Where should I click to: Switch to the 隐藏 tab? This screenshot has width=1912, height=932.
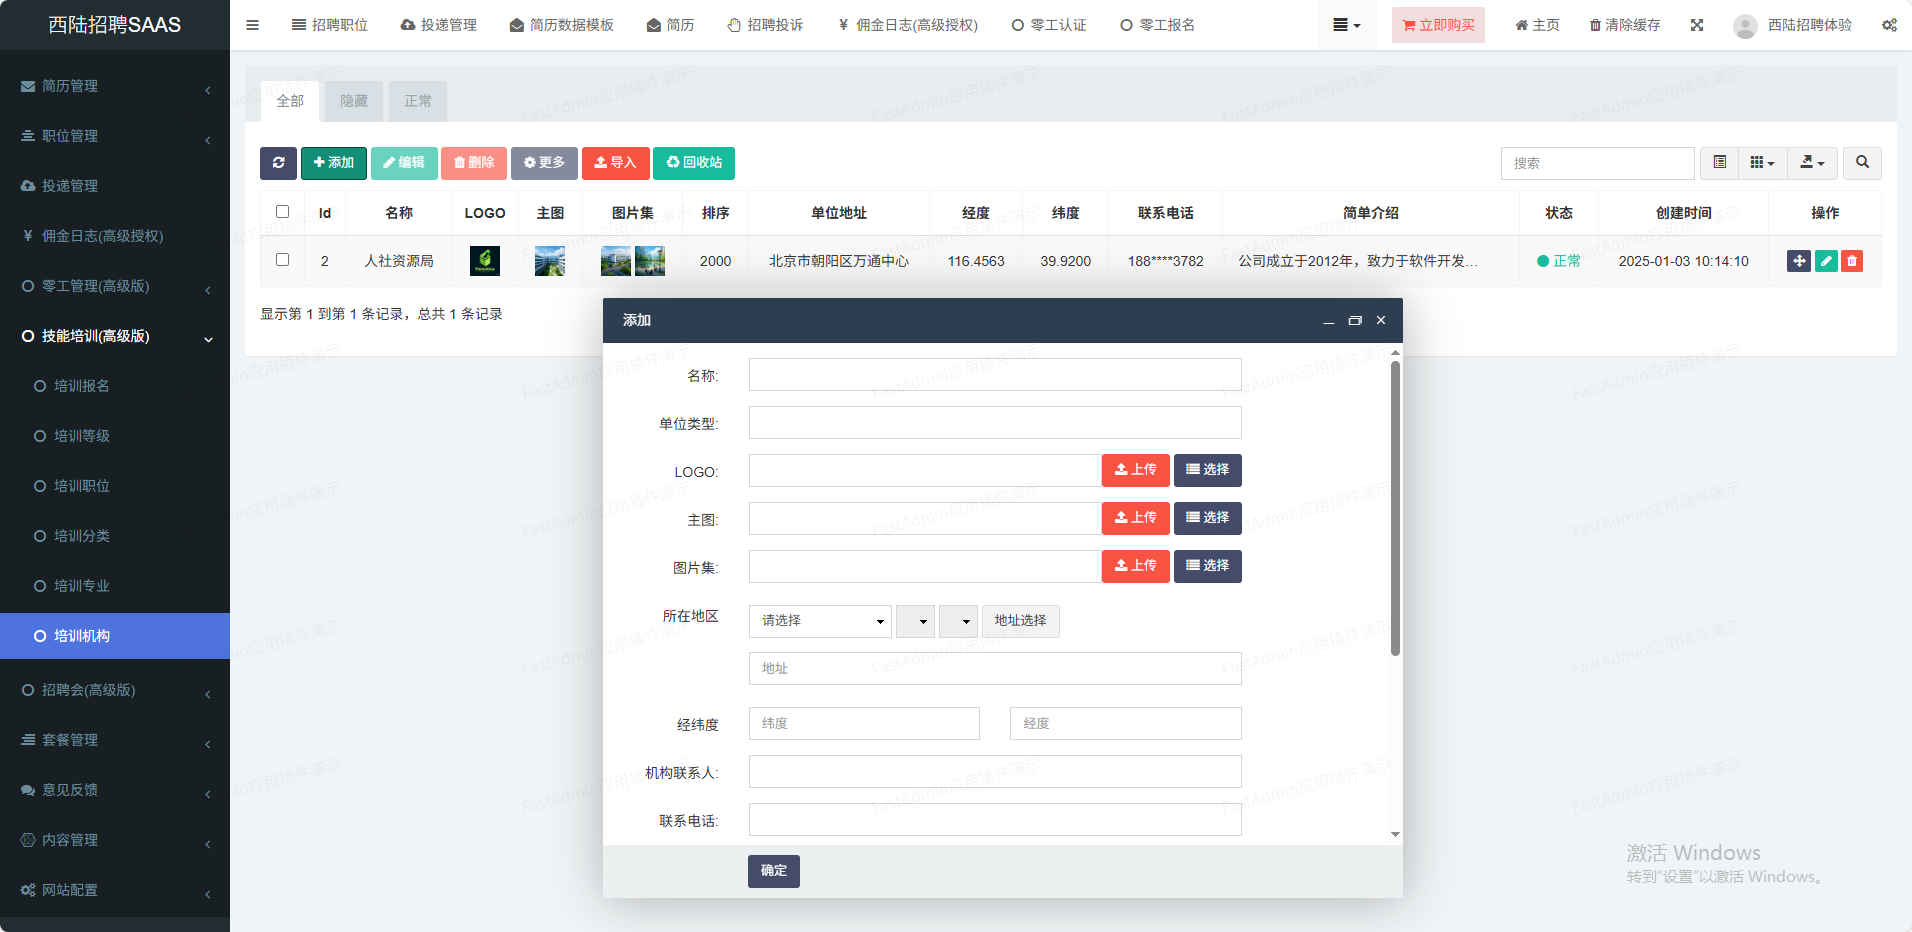[354, 101]
